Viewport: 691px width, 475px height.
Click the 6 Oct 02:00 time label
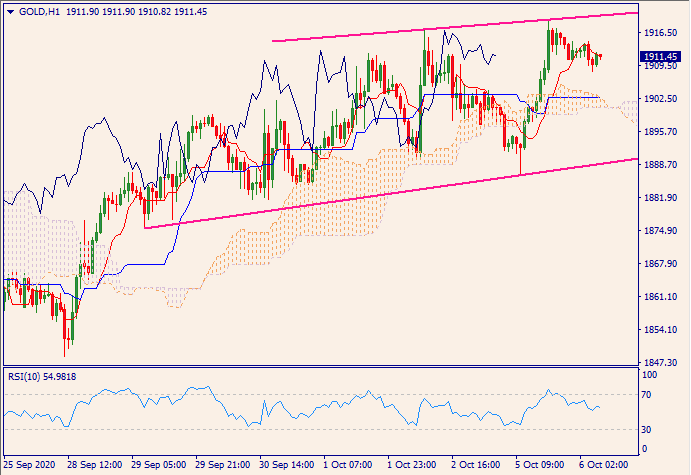click(607, 466)
